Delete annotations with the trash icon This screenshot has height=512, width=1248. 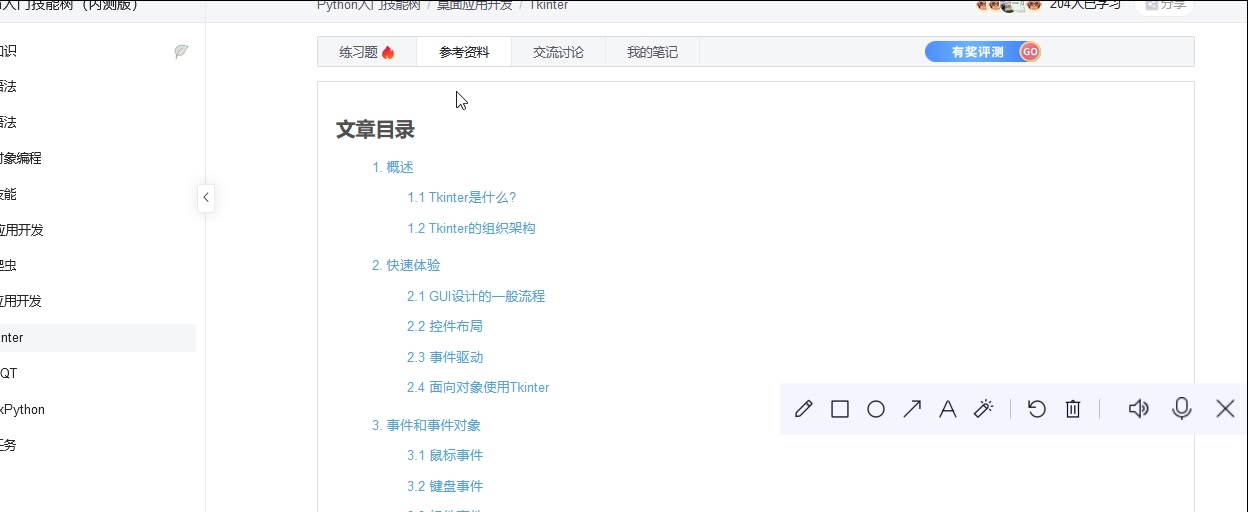1073,409
